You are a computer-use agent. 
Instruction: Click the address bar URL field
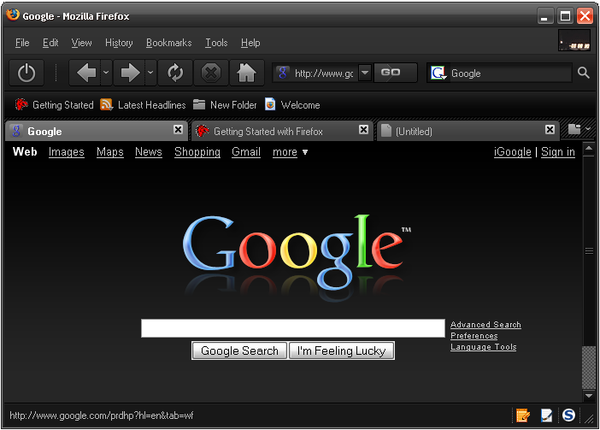(324, 73)
